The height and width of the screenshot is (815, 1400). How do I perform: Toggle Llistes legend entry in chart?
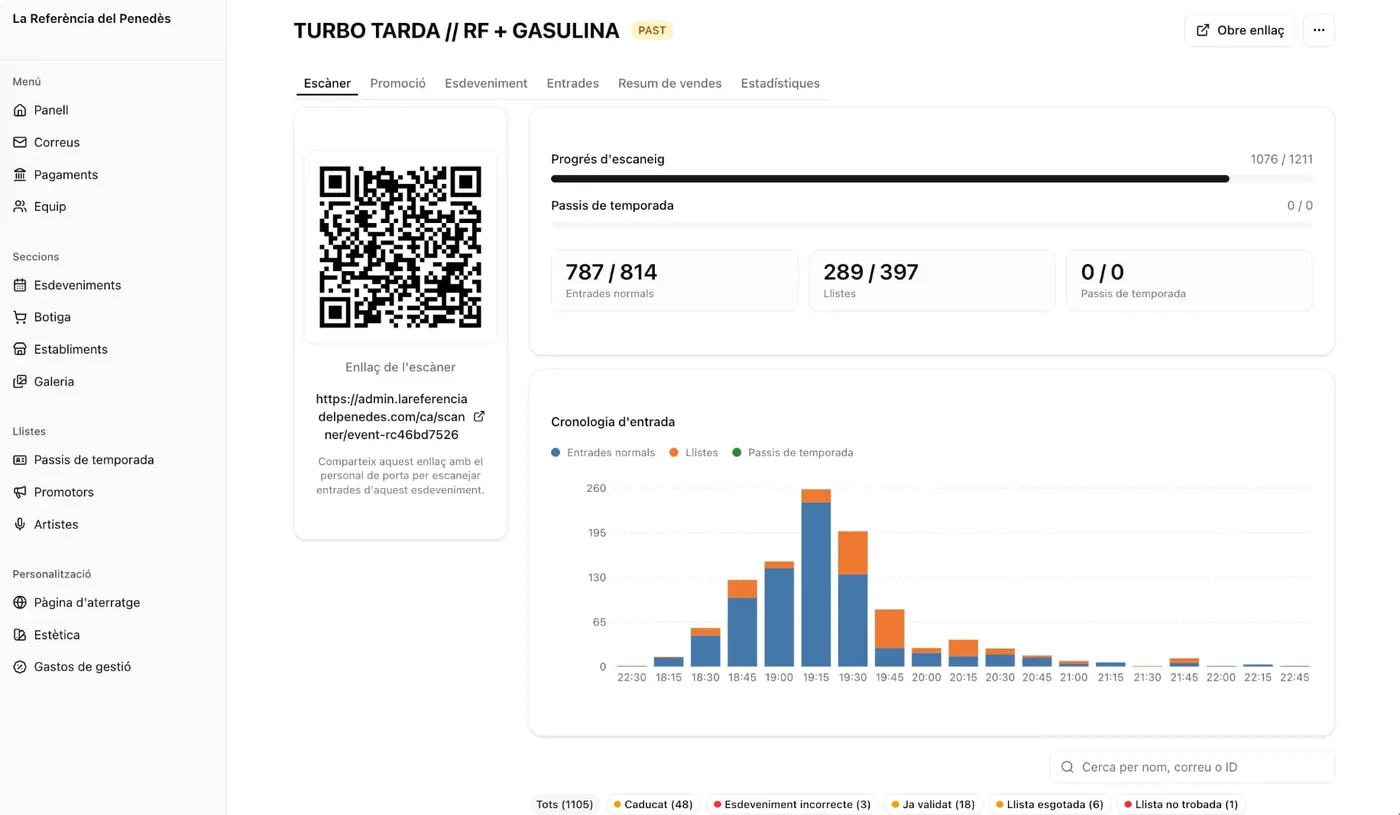pyautogui.click(x=694, y=453)
